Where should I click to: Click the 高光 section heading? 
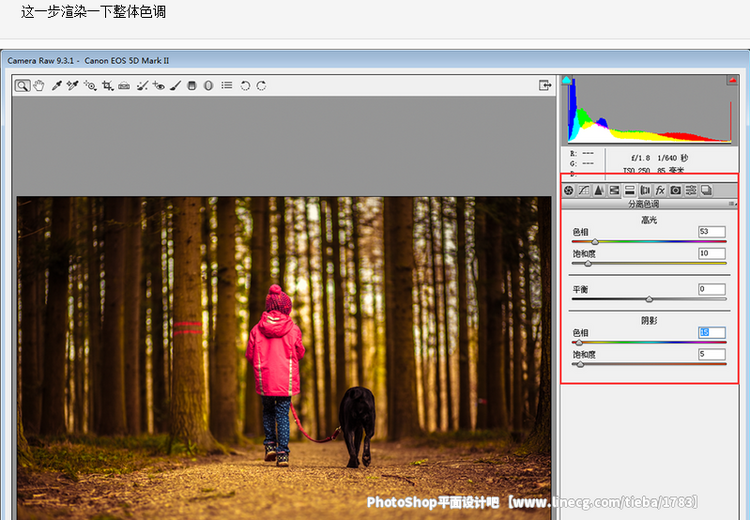tap(649, 220)
